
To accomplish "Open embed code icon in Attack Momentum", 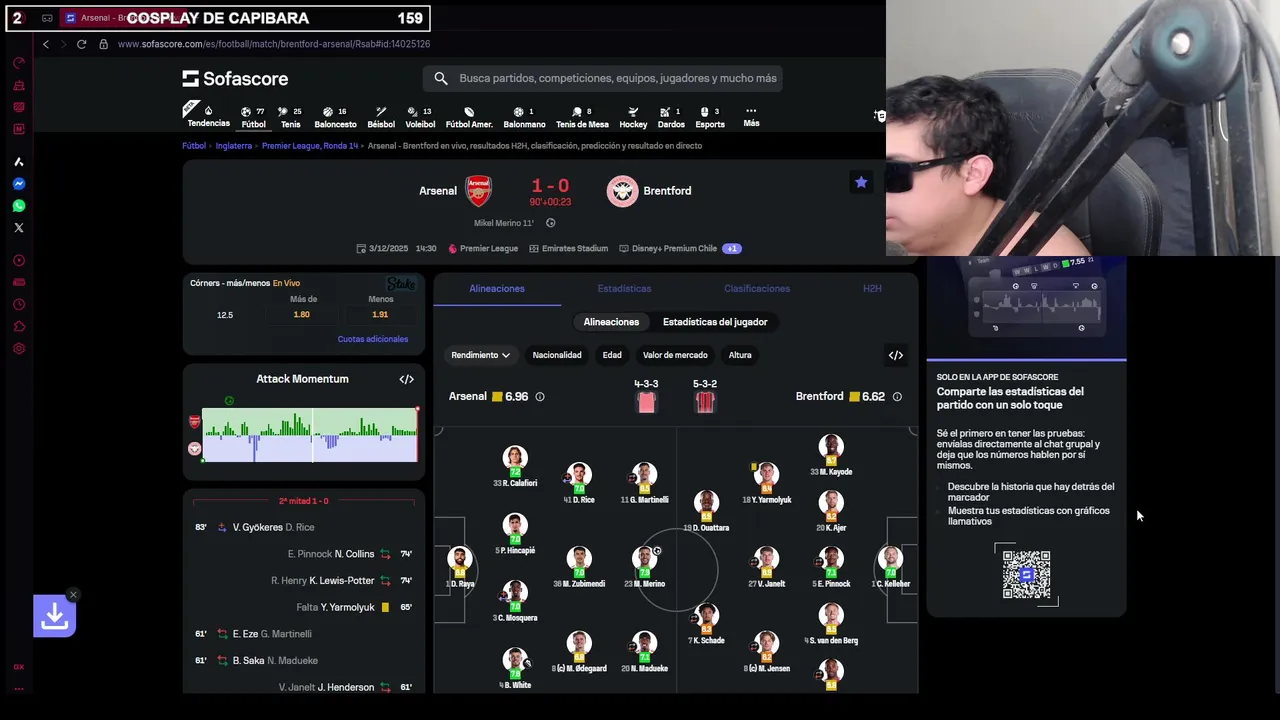I will pos(406,379).
